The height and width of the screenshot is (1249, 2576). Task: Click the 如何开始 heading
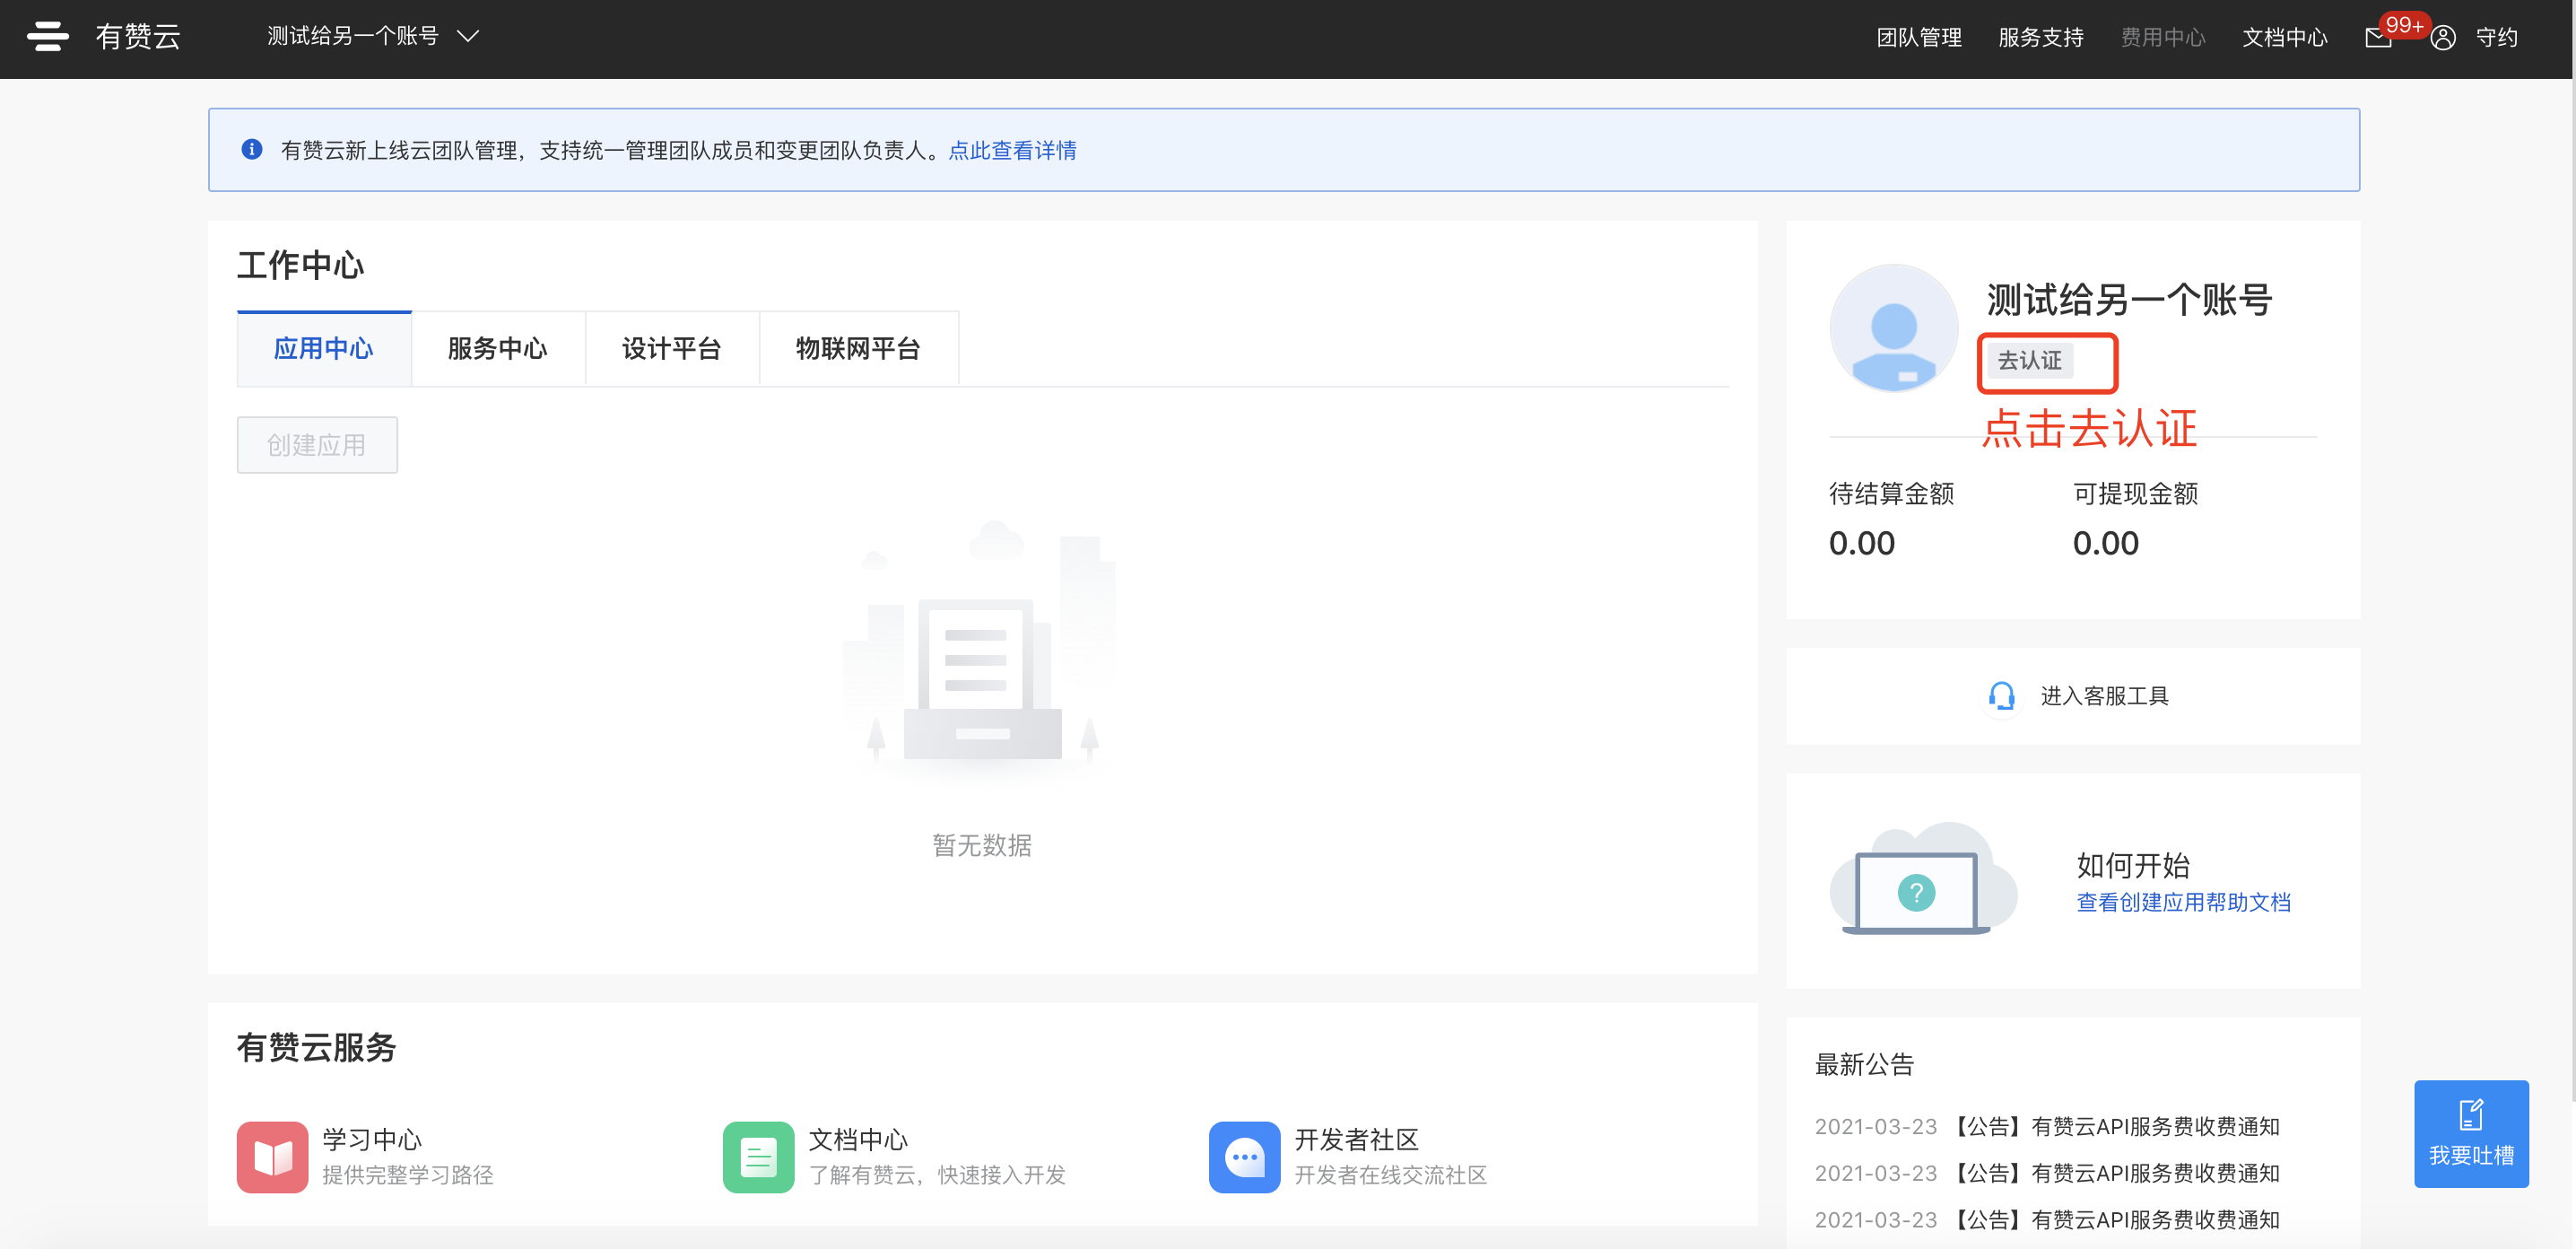click(x=2133, y=864)
